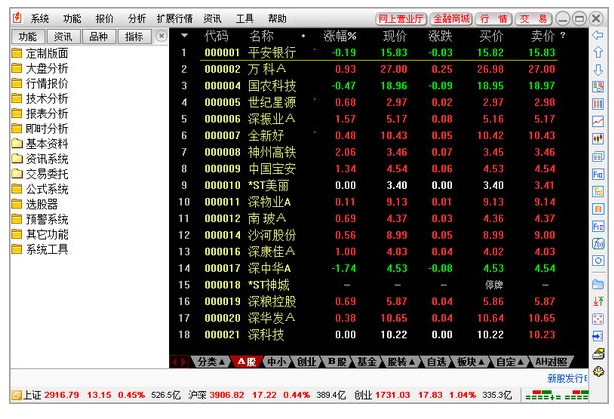Open the dropdown triangle left of 代码 header
The width and height of the screenshot is (614, 419).
click(x=184, y=36)
